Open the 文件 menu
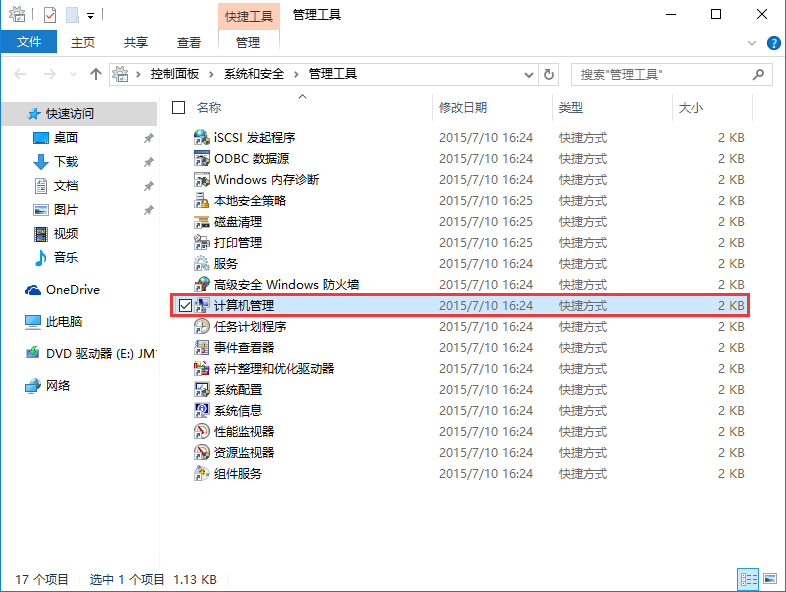This screenshot has height=592, width=786. [29, 42]
